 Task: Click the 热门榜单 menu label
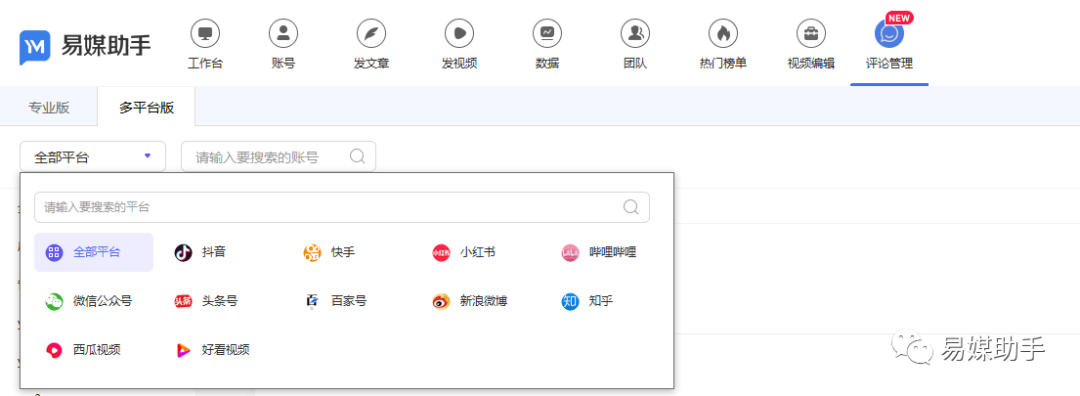point(723,64)
